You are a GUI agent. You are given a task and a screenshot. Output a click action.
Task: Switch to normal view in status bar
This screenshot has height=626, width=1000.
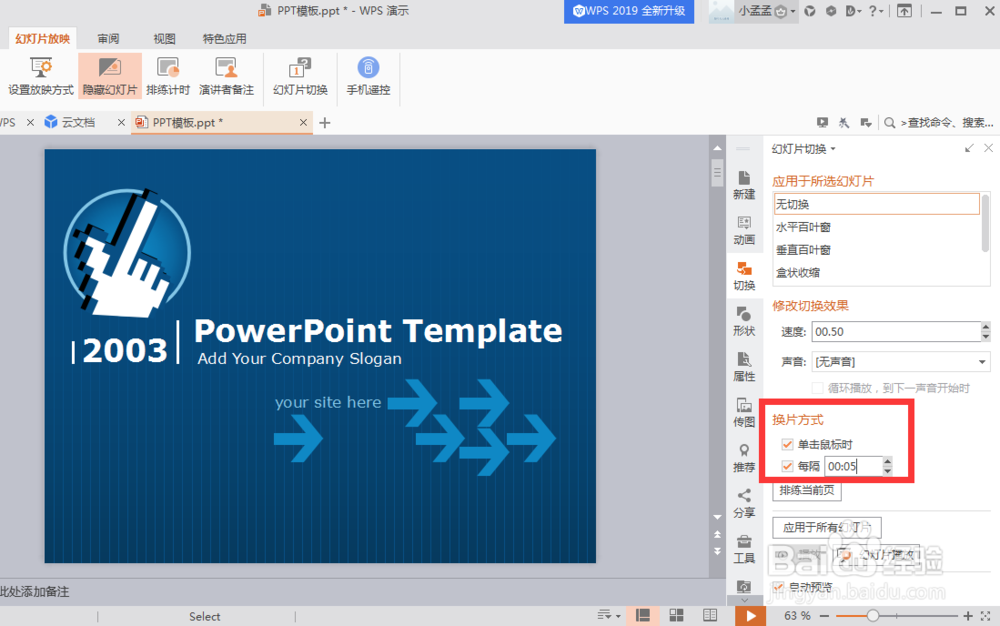(643, 615)
